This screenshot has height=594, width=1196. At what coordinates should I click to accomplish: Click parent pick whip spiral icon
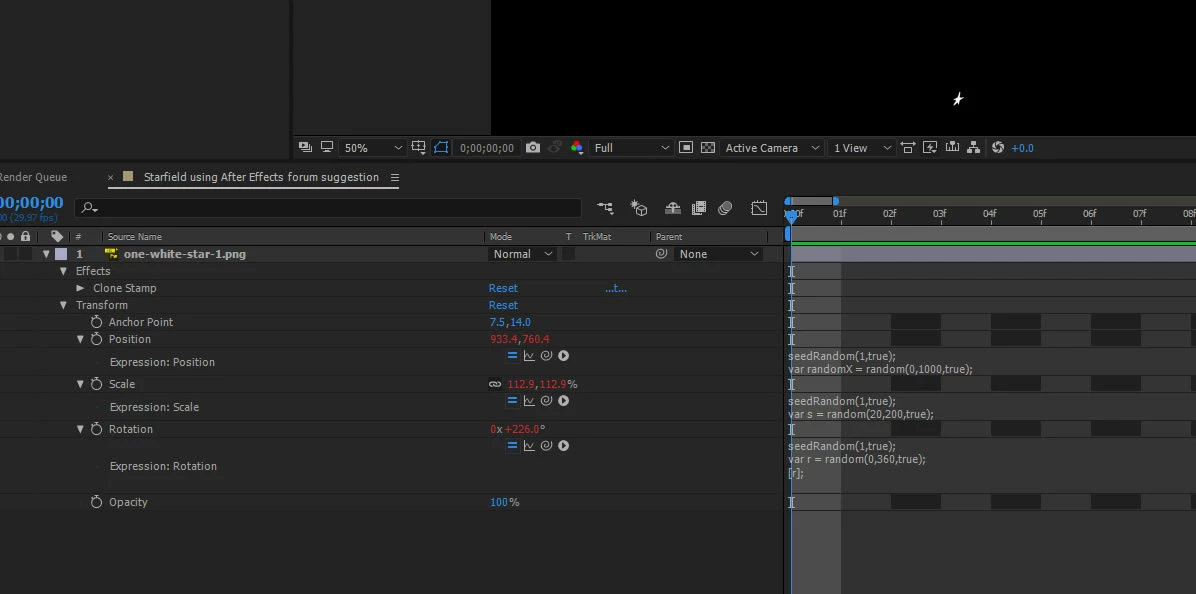[661, 254]
